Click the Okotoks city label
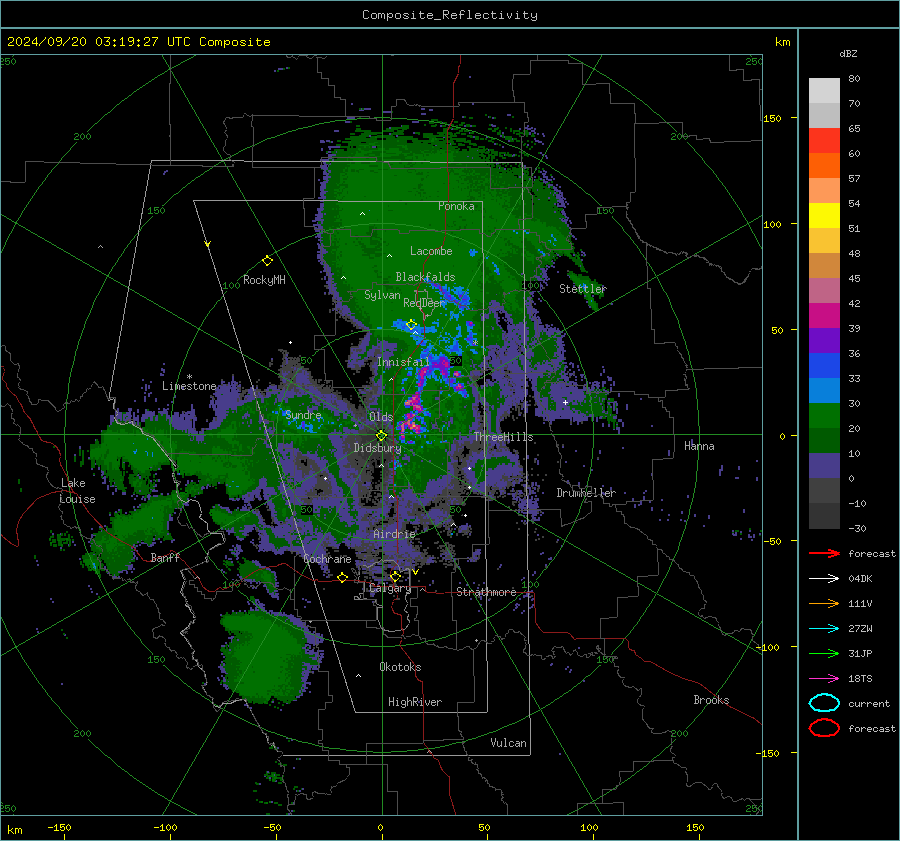 click(400, 667)
